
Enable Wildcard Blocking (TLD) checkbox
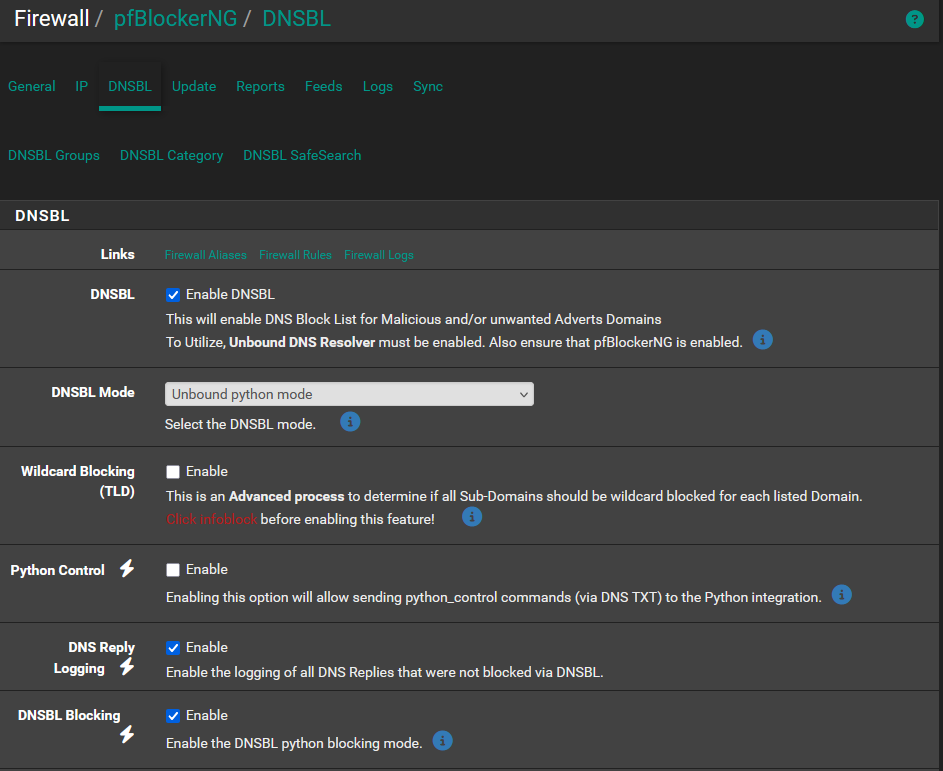(x=173, y=472)
